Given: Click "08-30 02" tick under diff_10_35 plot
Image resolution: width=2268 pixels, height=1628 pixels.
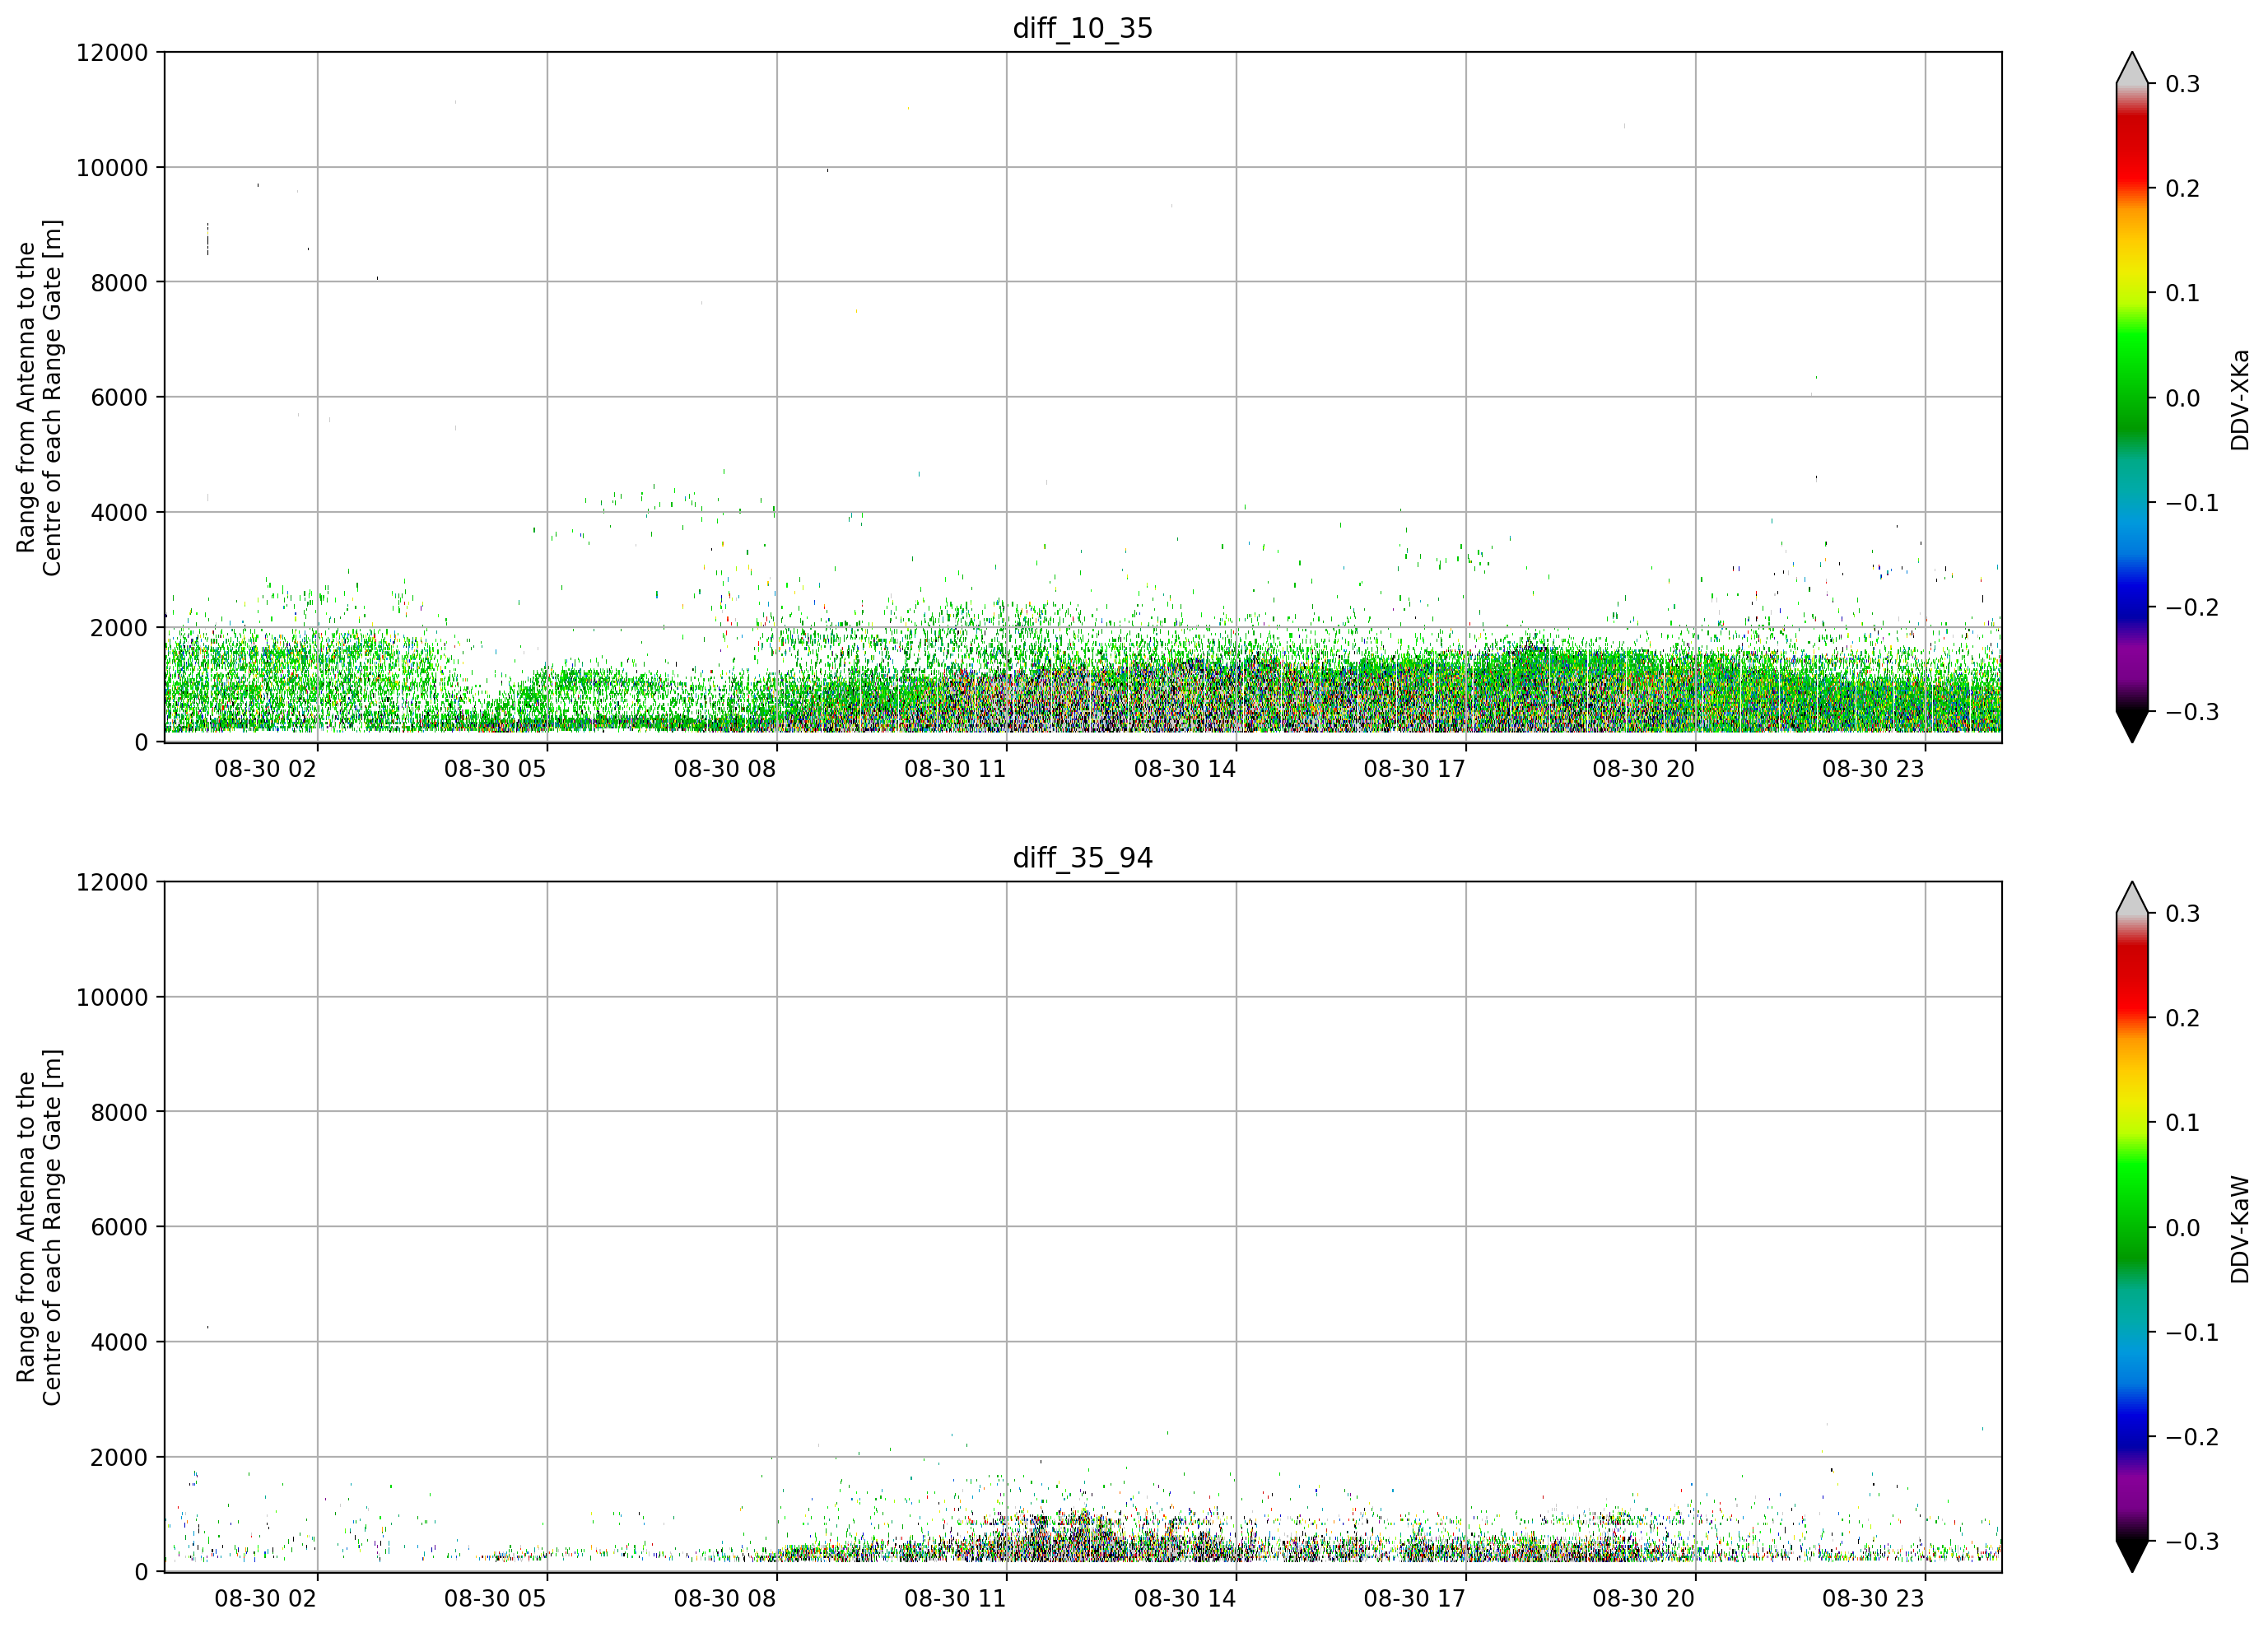Looking at the screenshot, I should point(265,769).
